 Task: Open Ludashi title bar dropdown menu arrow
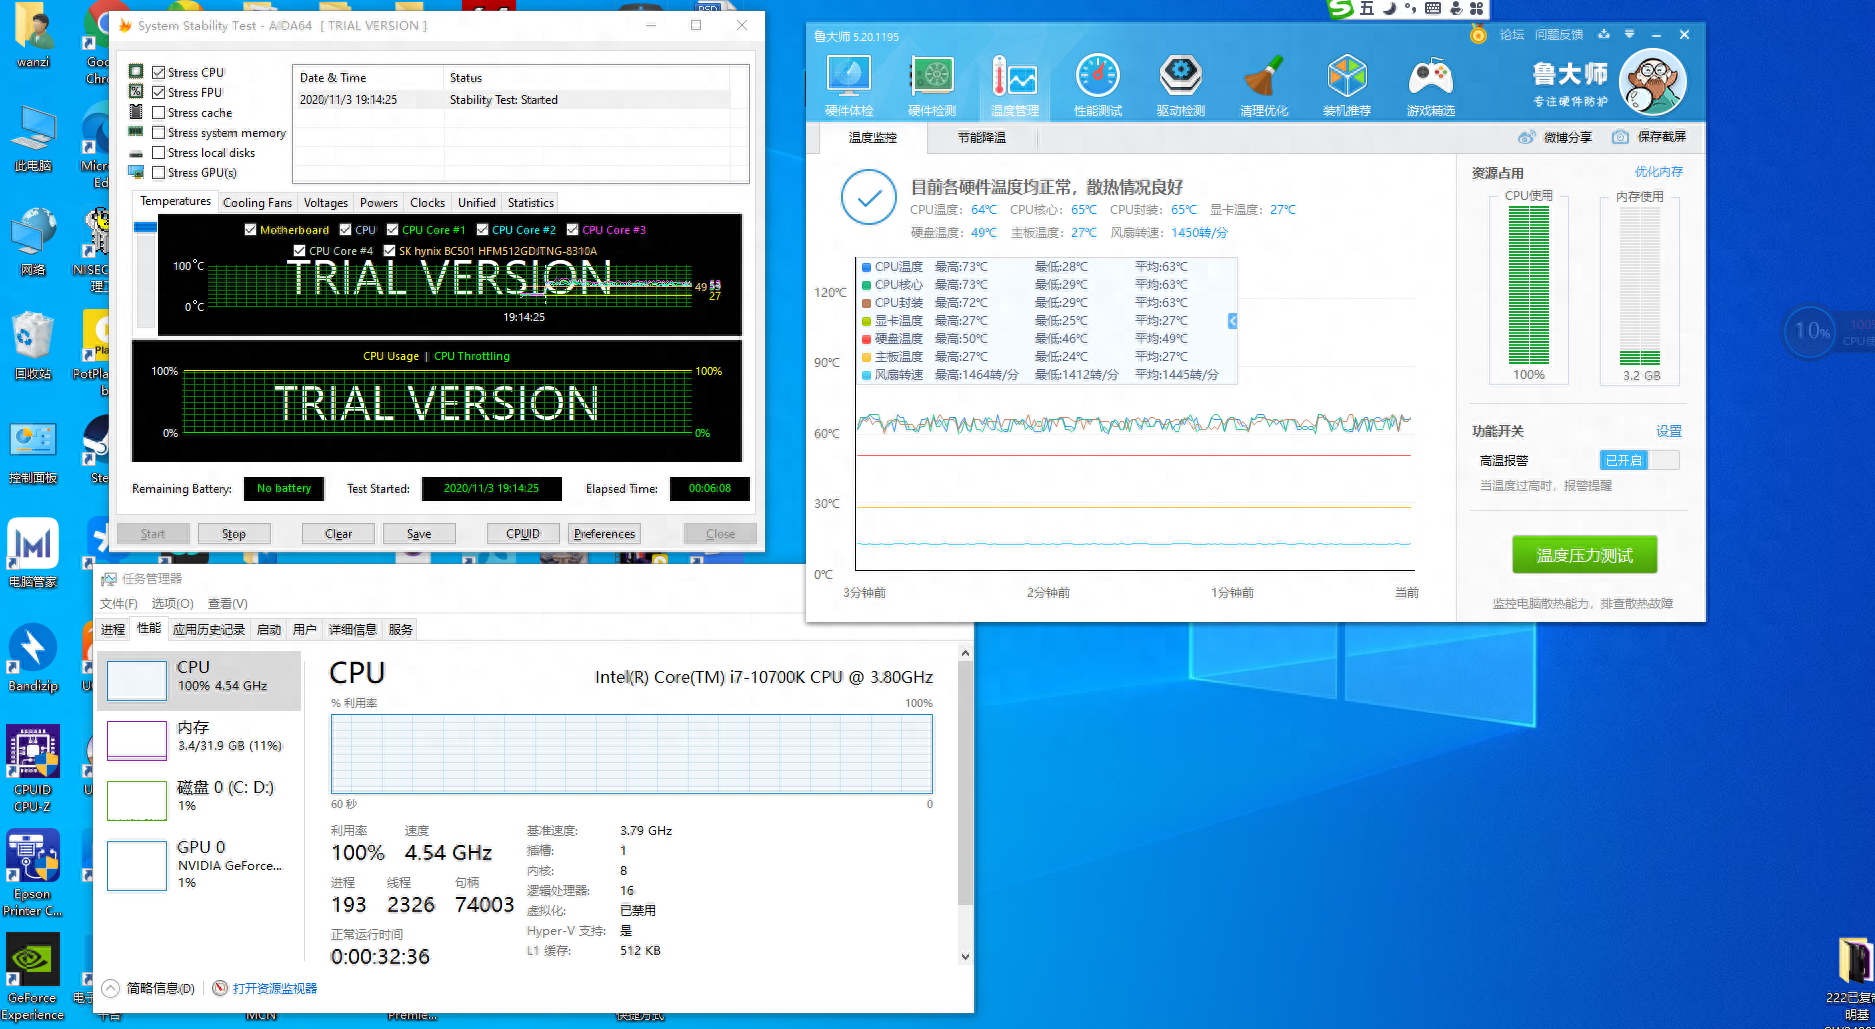pyautogui.click(x=1629, y=34)
